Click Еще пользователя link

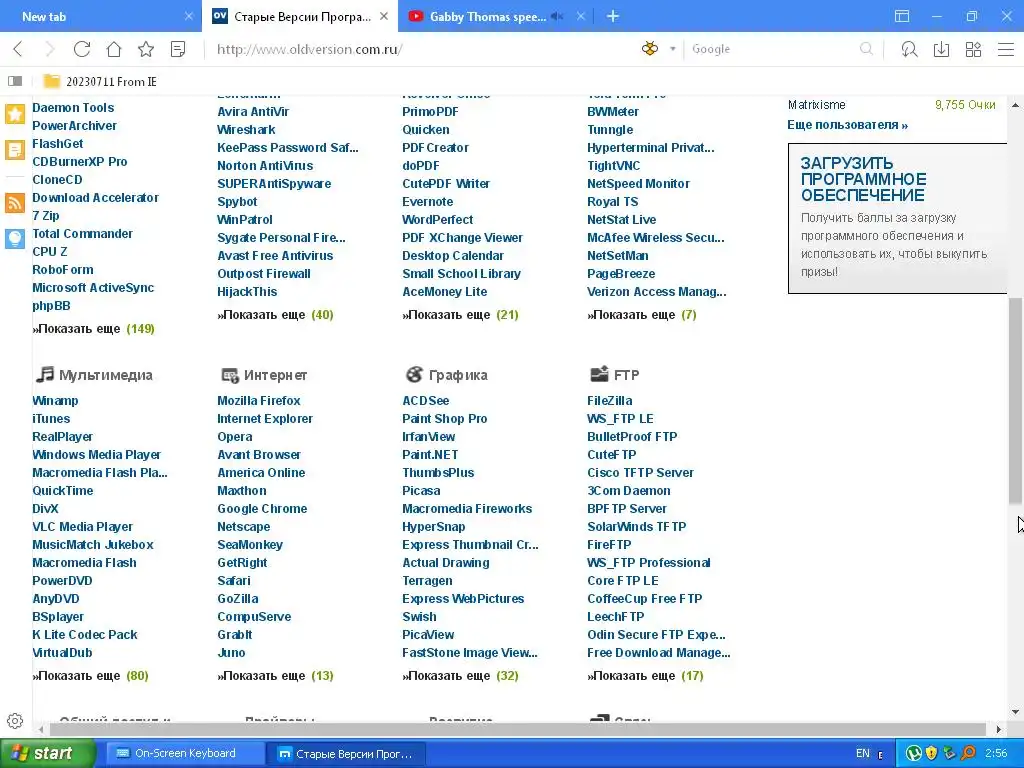pos(847,125)
